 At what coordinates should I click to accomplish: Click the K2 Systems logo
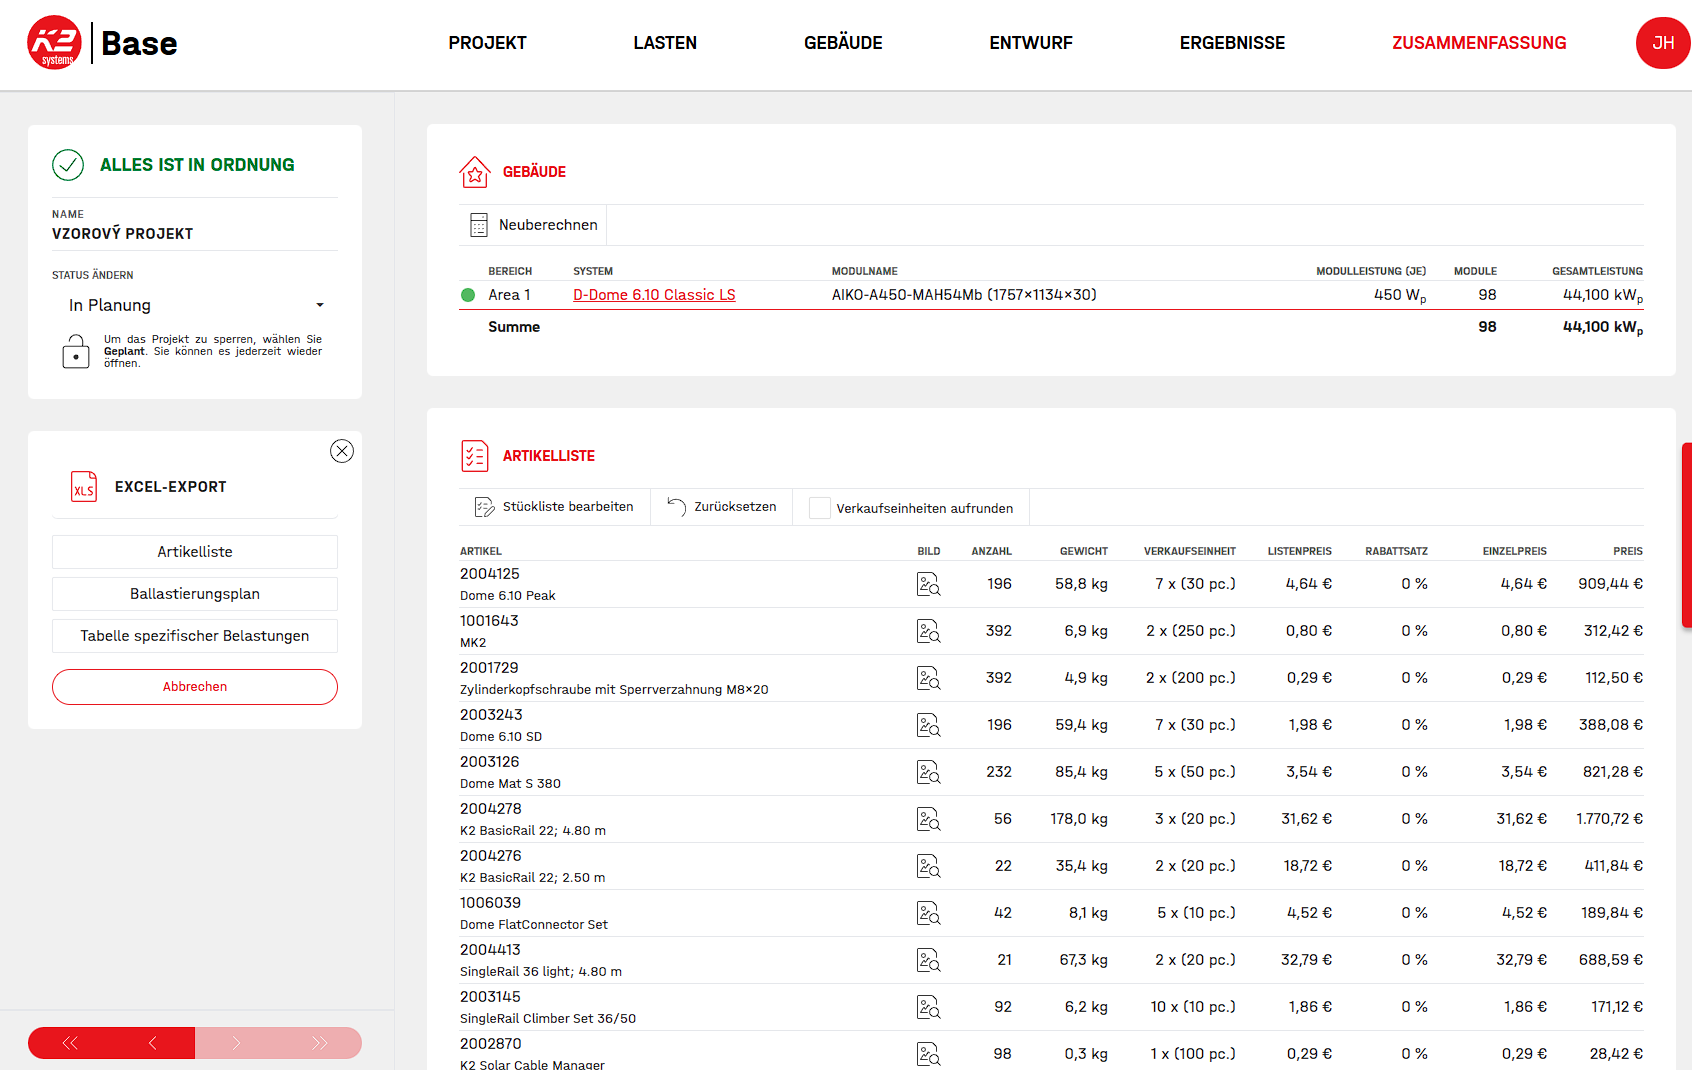click(55, 43)
